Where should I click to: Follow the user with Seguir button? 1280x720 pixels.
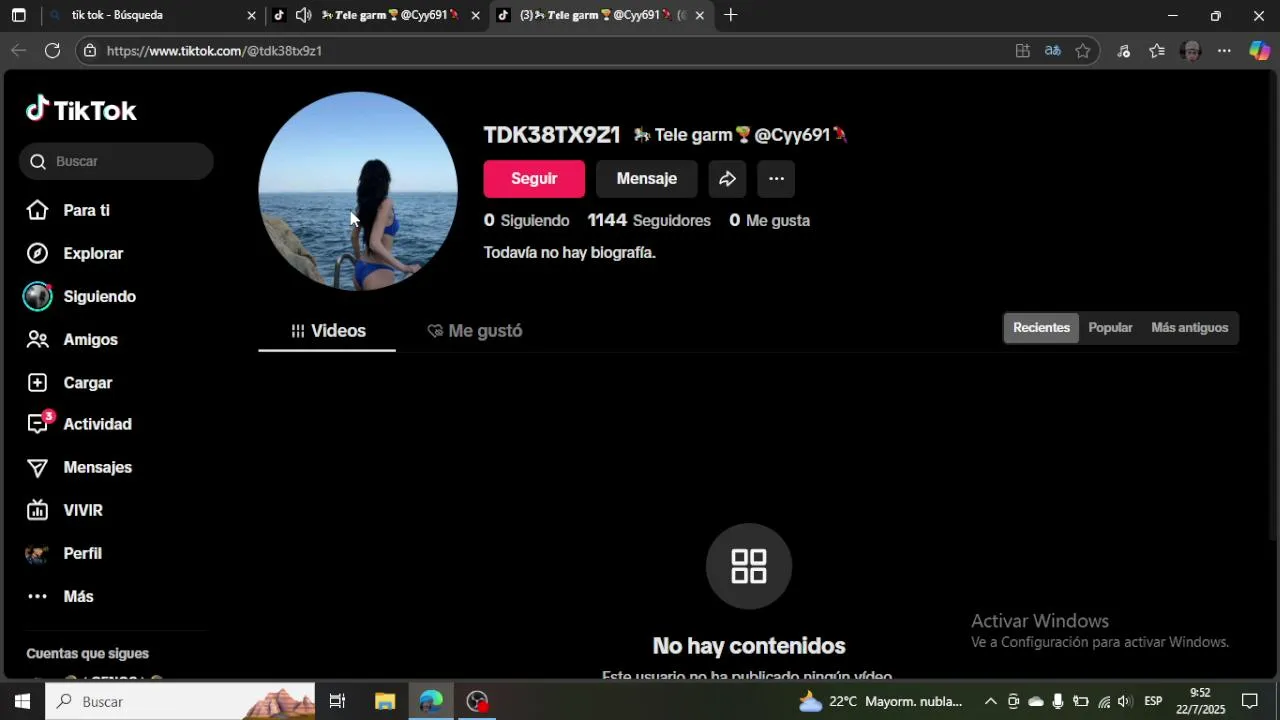click(x=534, y=179)
